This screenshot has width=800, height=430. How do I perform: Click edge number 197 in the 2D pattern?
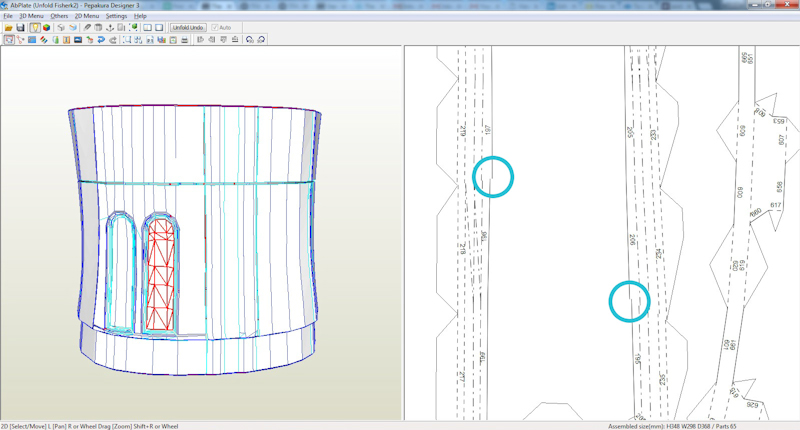(487, 130)
